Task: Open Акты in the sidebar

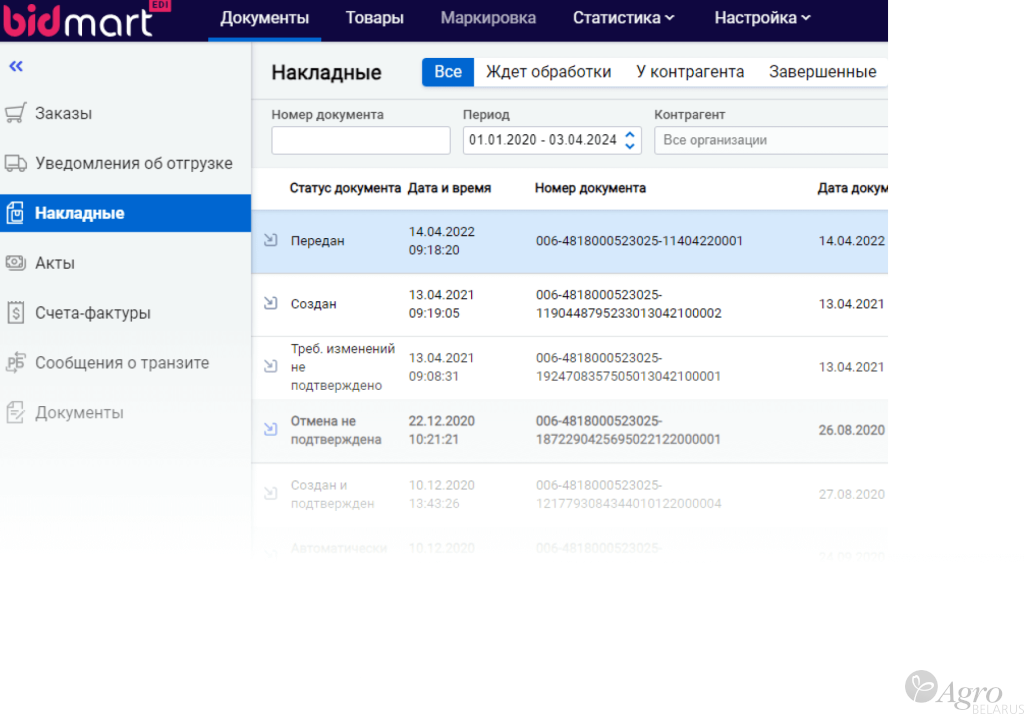Action: point(55,263)
